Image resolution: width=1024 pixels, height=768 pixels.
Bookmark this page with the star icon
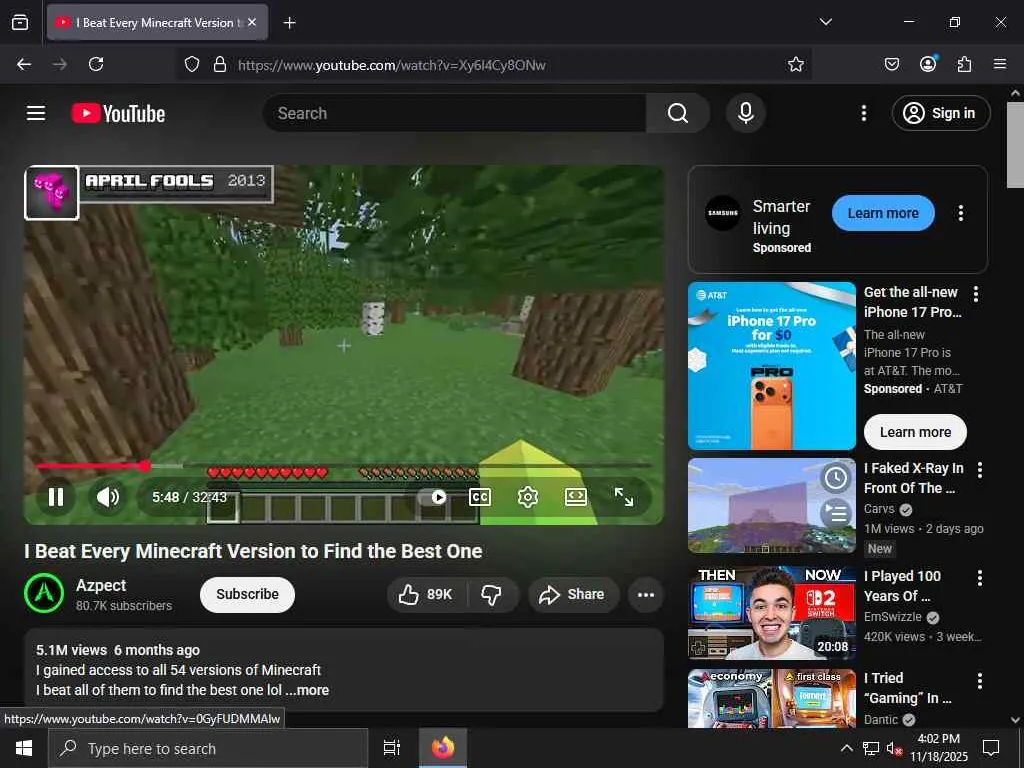[795, 64]
